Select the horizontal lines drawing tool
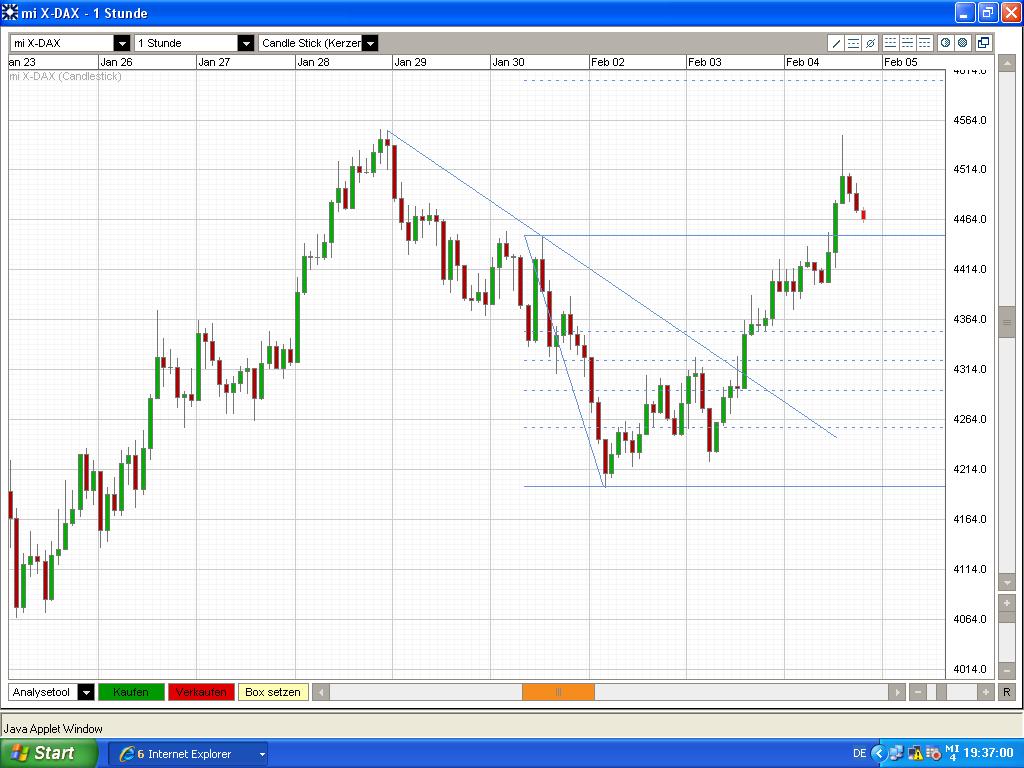Image resolution: width=1024 pixels, height=768 pixels. point(853,43)
